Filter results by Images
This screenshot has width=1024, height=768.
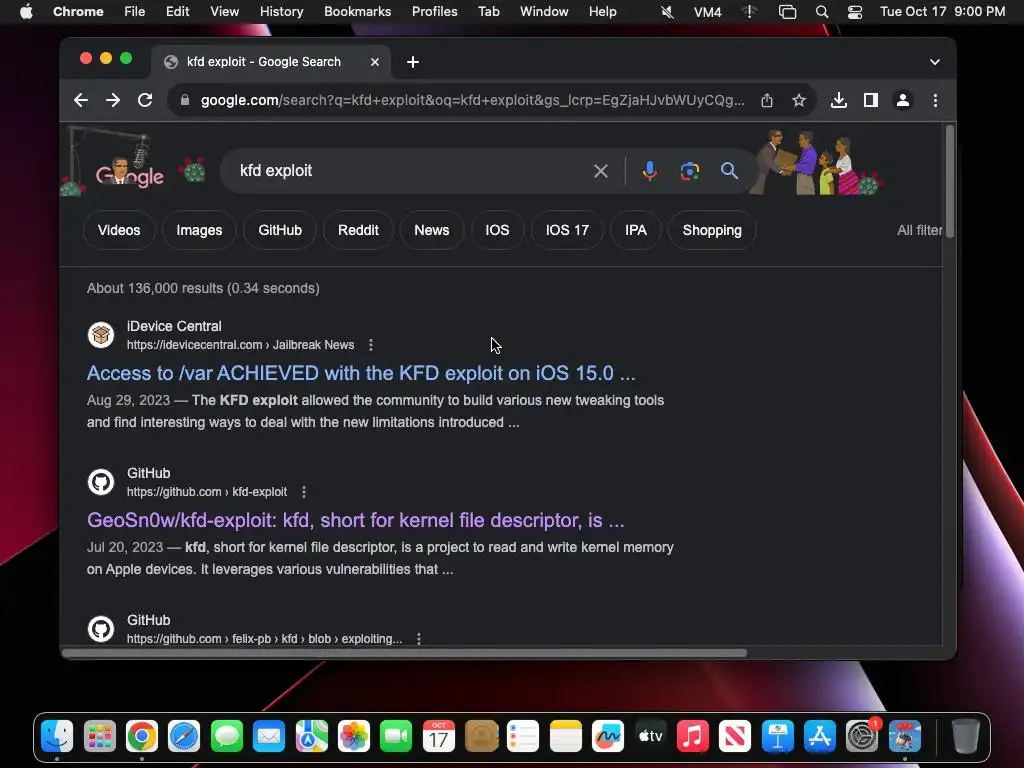[199, 230]
